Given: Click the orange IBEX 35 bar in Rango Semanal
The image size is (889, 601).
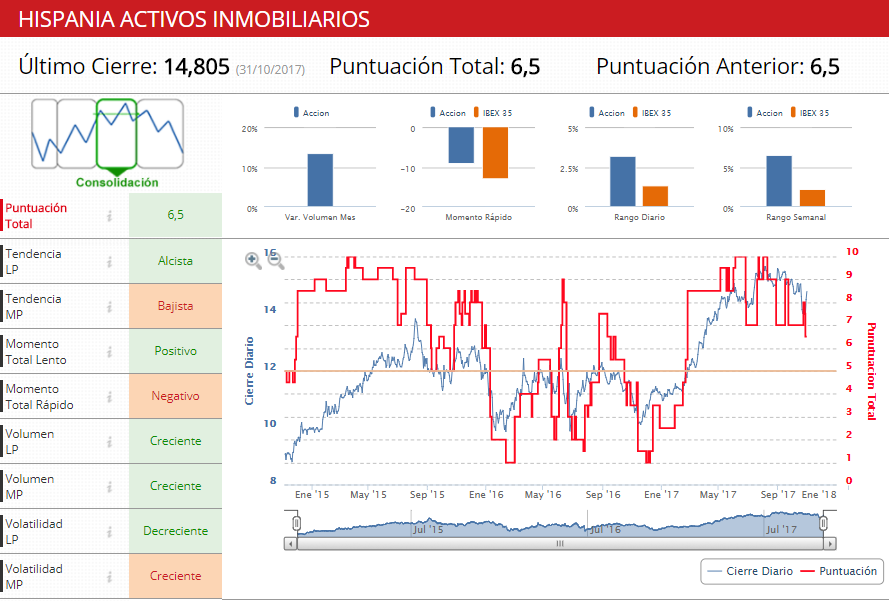Looking at the screenshot, I should (812, 198).
